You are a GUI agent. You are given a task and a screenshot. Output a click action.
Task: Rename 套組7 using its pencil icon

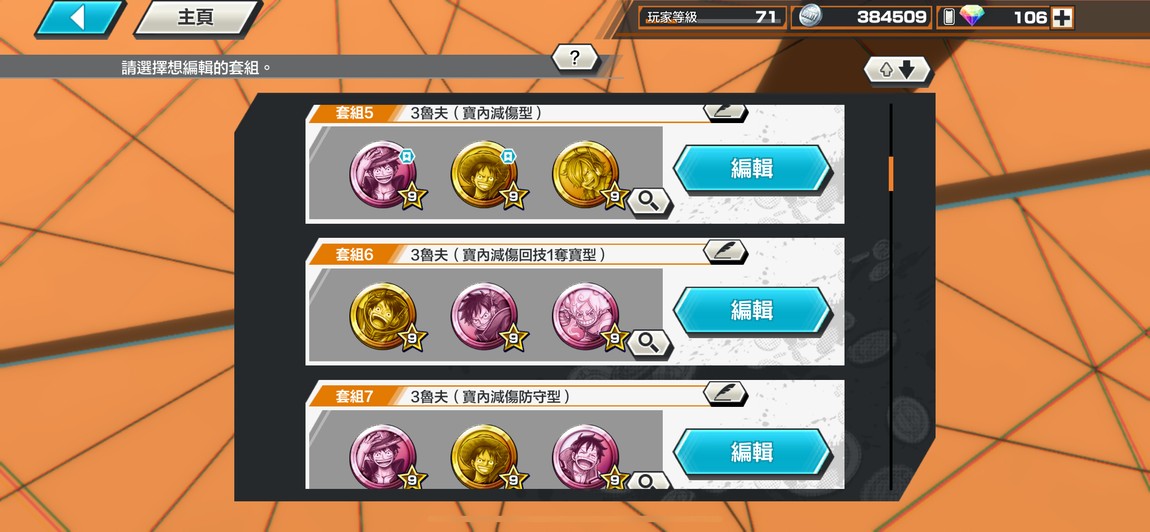coord(725,393)
